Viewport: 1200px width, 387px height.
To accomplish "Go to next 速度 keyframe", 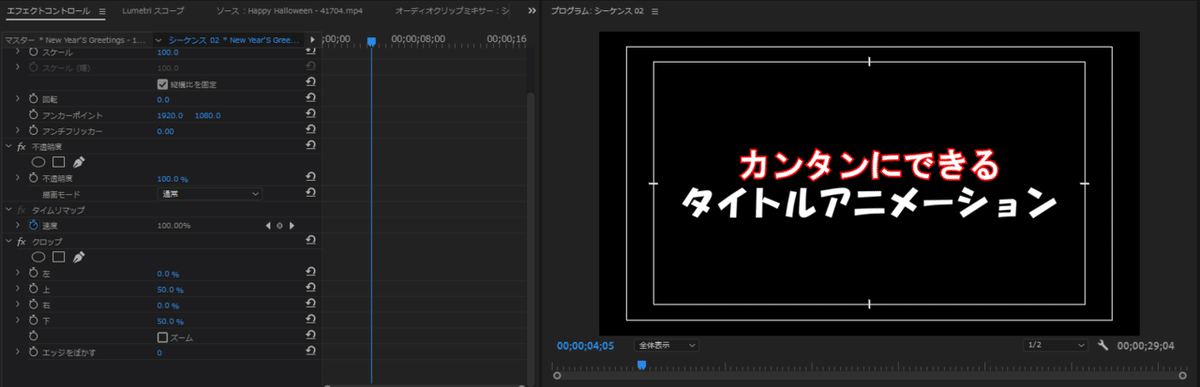I will pyautogui.click(x=291, y=226).
